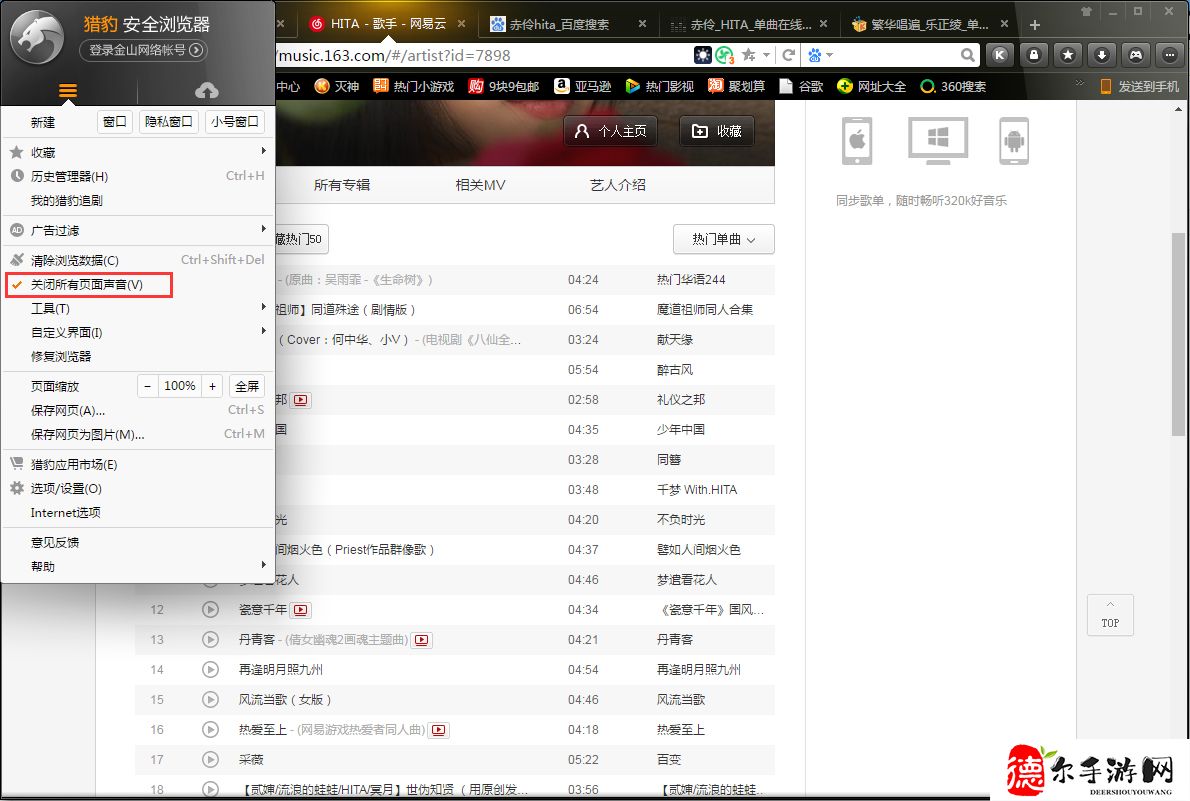The image size is (1190, 801).
Task: Open album link 再逢明月照九州 in album column
Action: pyautogui.click(x=699, y=670)
